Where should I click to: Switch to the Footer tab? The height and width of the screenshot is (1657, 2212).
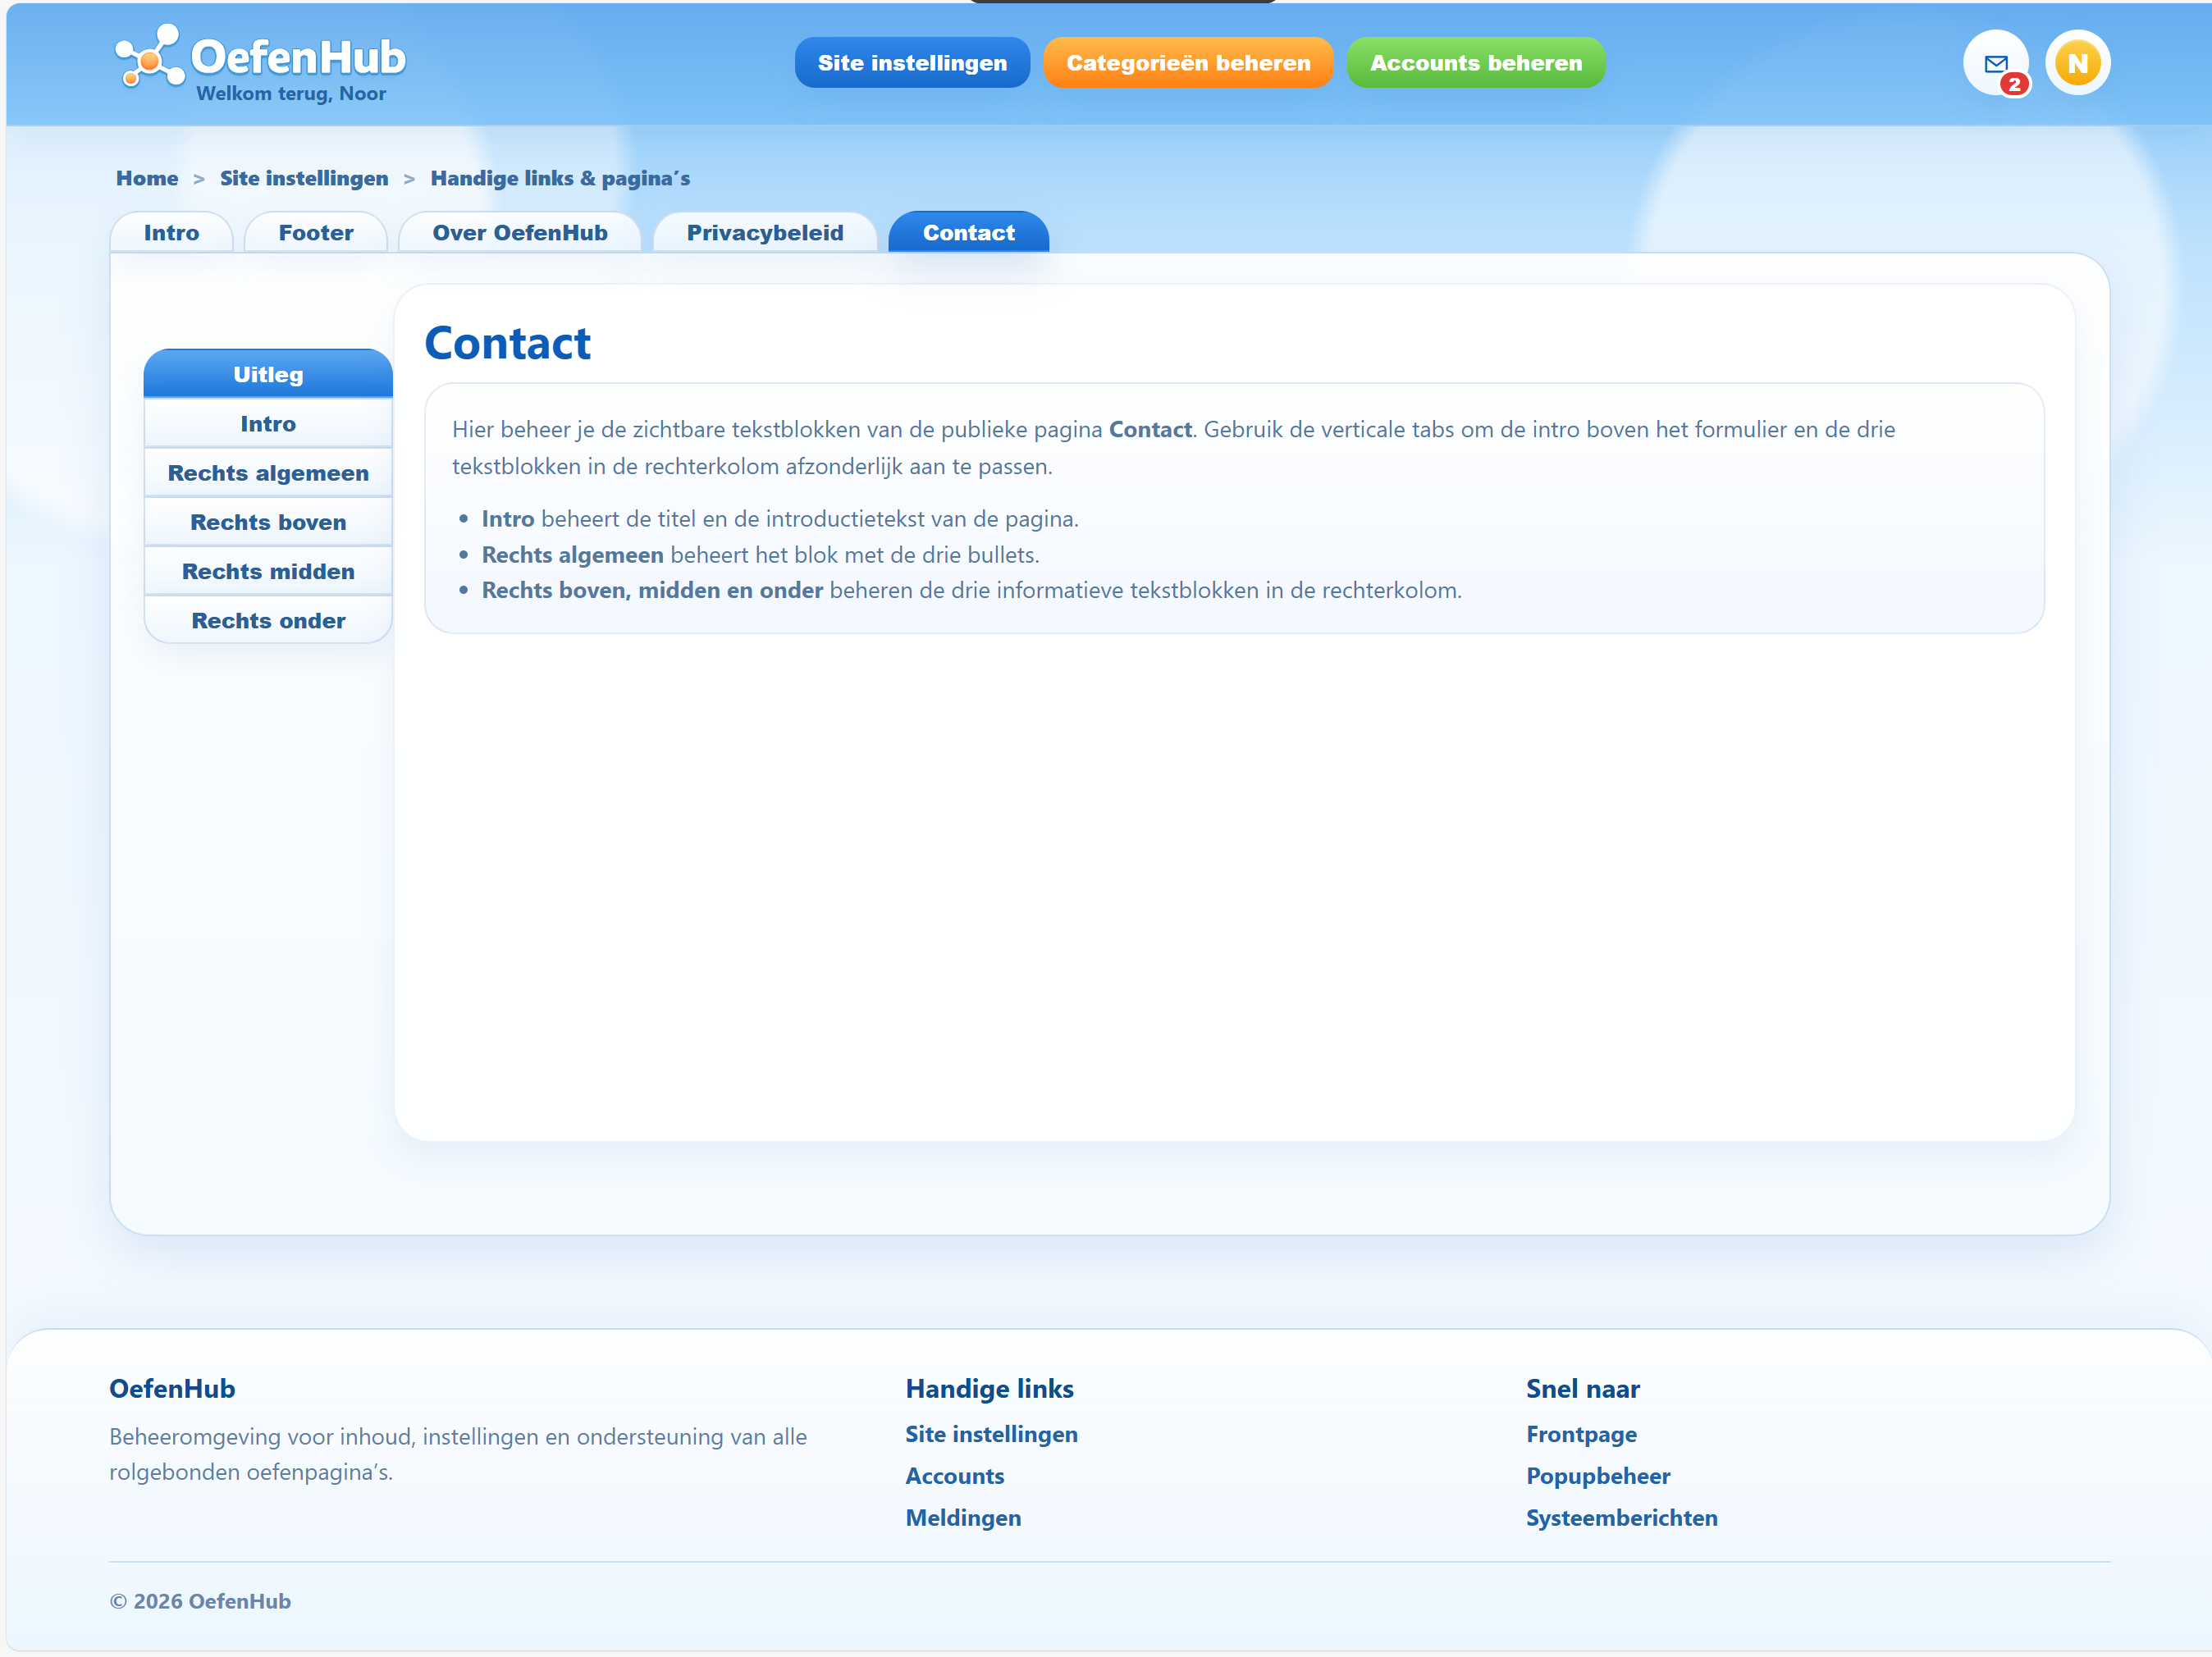pyautogui.click(x=316, y=232)
